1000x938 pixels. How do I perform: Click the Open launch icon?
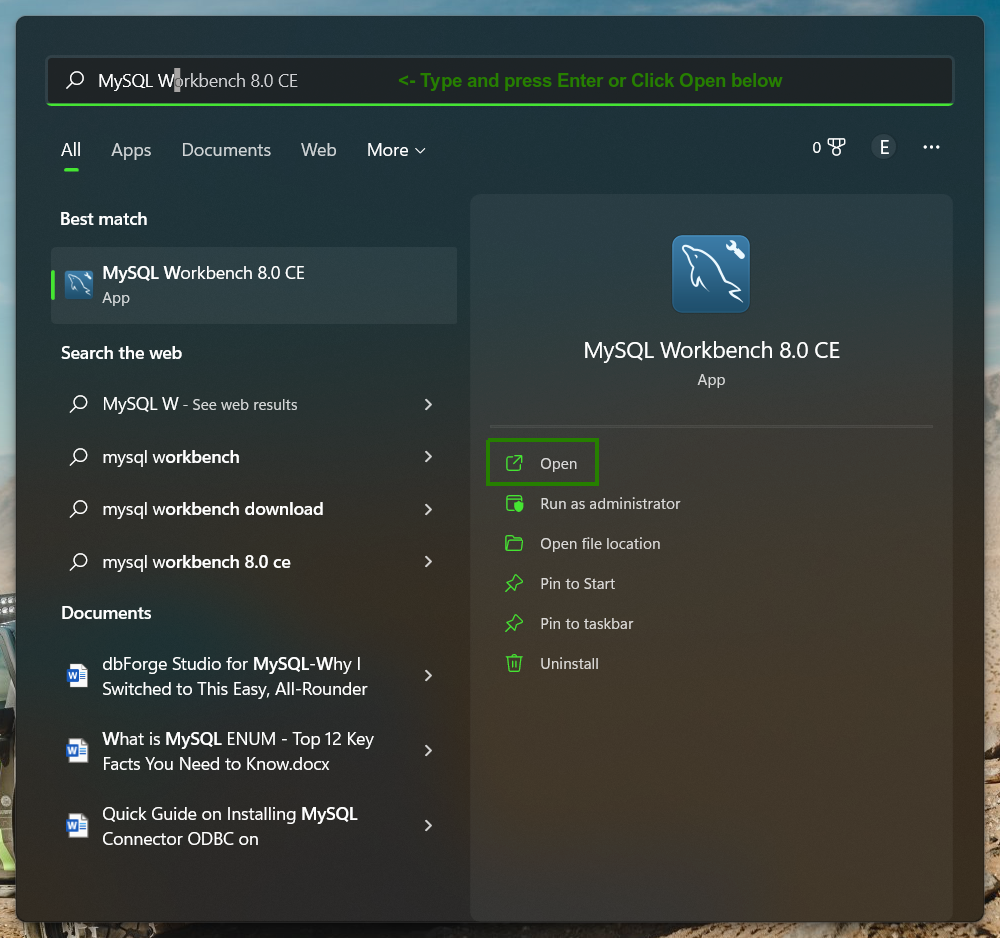point(514,463)
